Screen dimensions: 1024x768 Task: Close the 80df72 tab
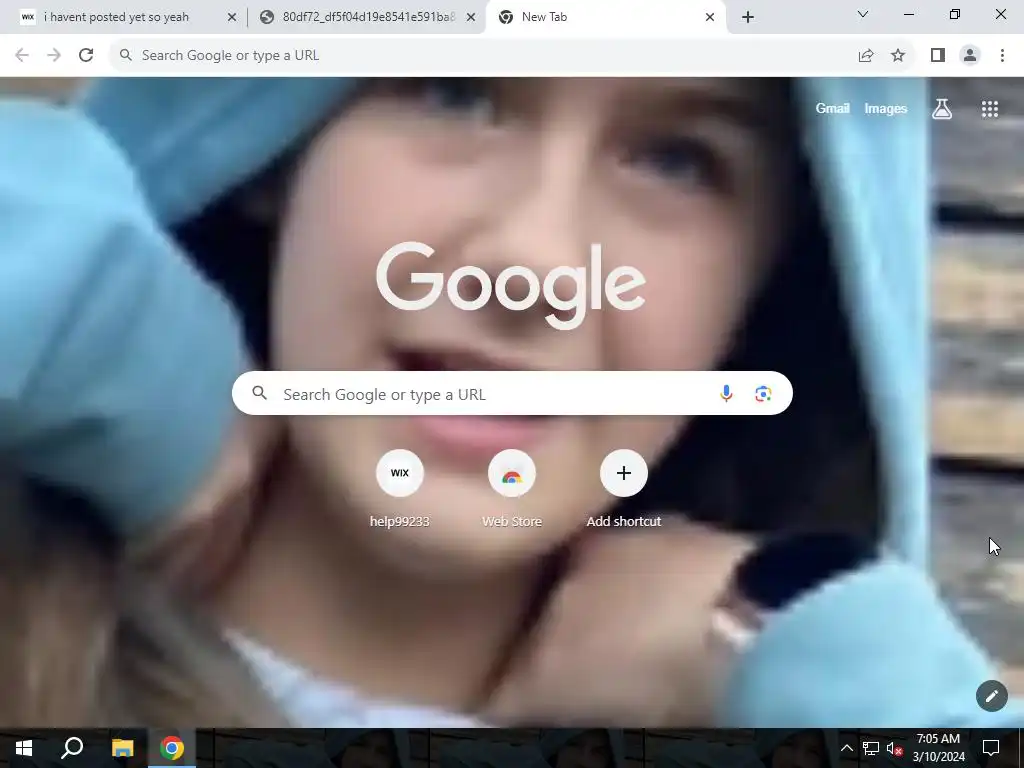tap(471, 17)
